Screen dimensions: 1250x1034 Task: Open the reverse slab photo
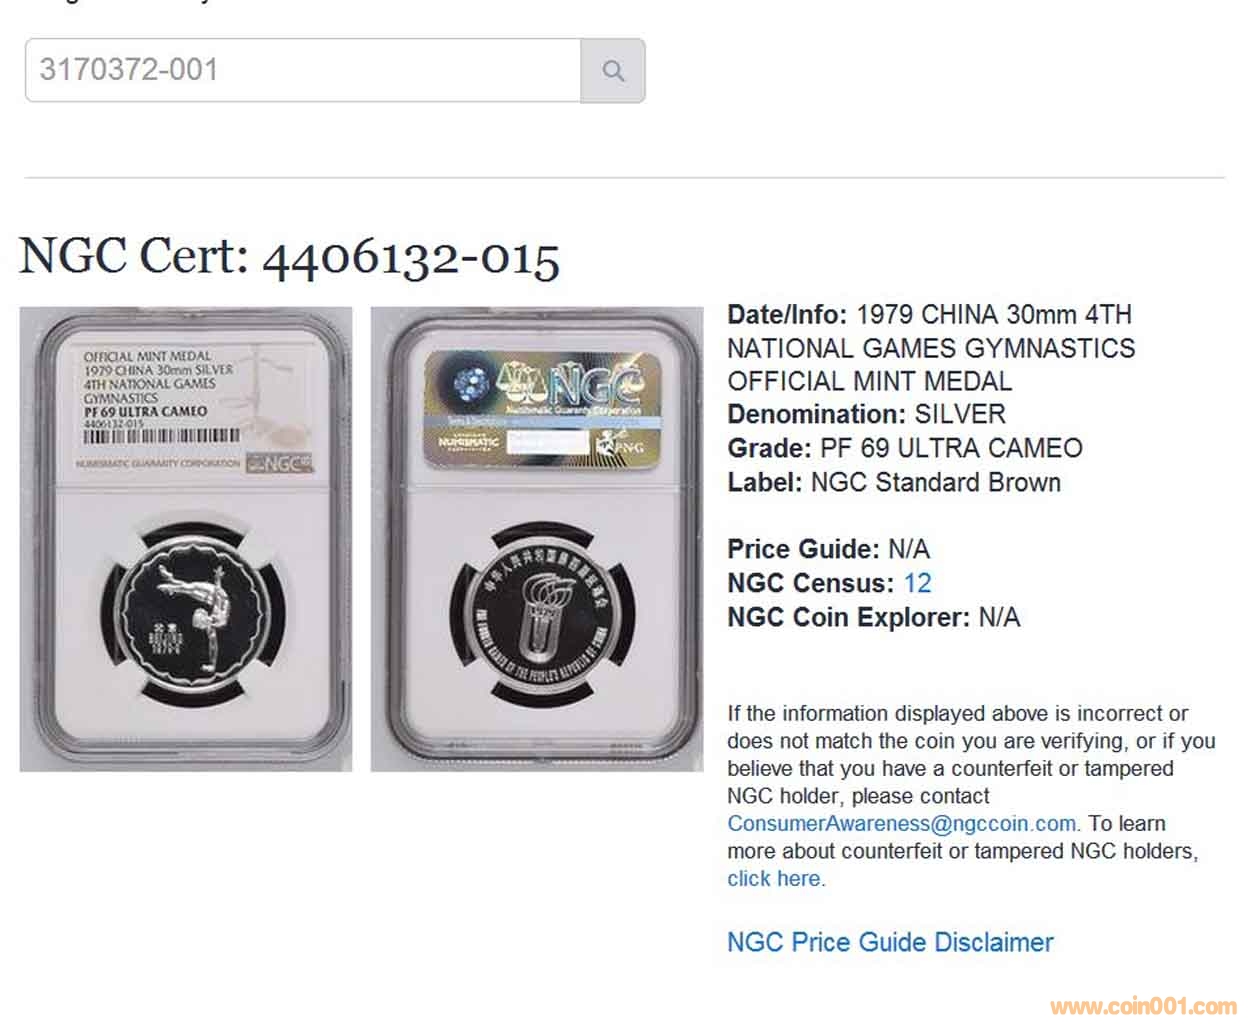coord(537,539)
